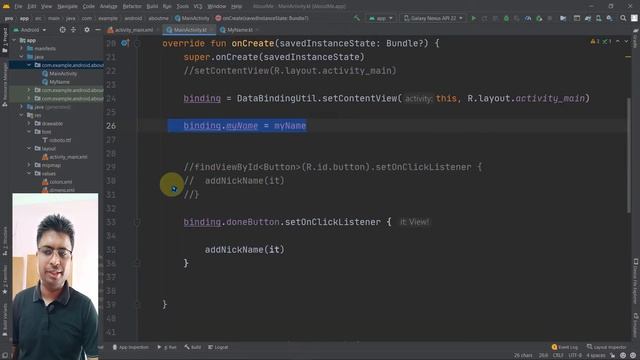This screenshot has height=360, width=640.
Task: Open Search Everywhere magnifier icon
Action: click(623, 18)
